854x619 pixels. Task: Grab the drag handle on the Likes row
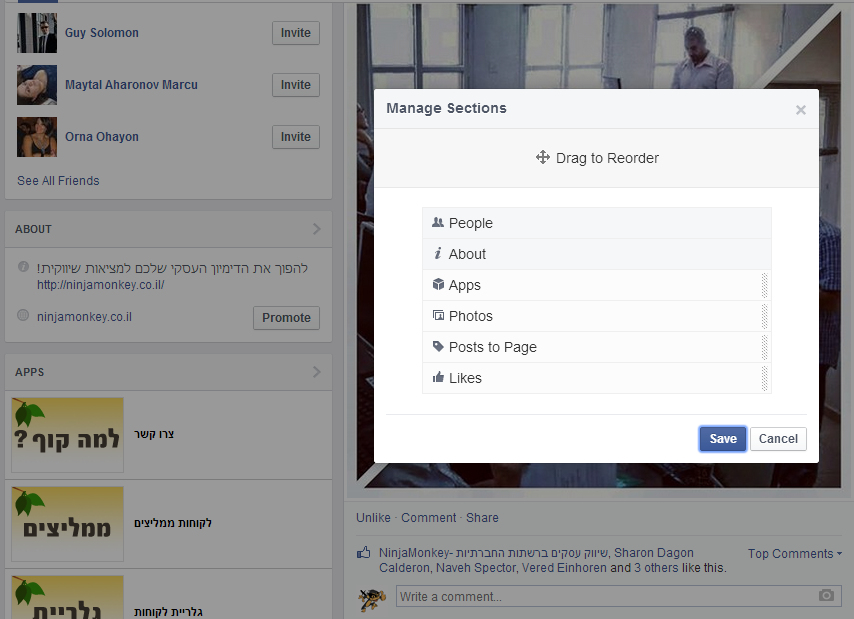(764, 378)
